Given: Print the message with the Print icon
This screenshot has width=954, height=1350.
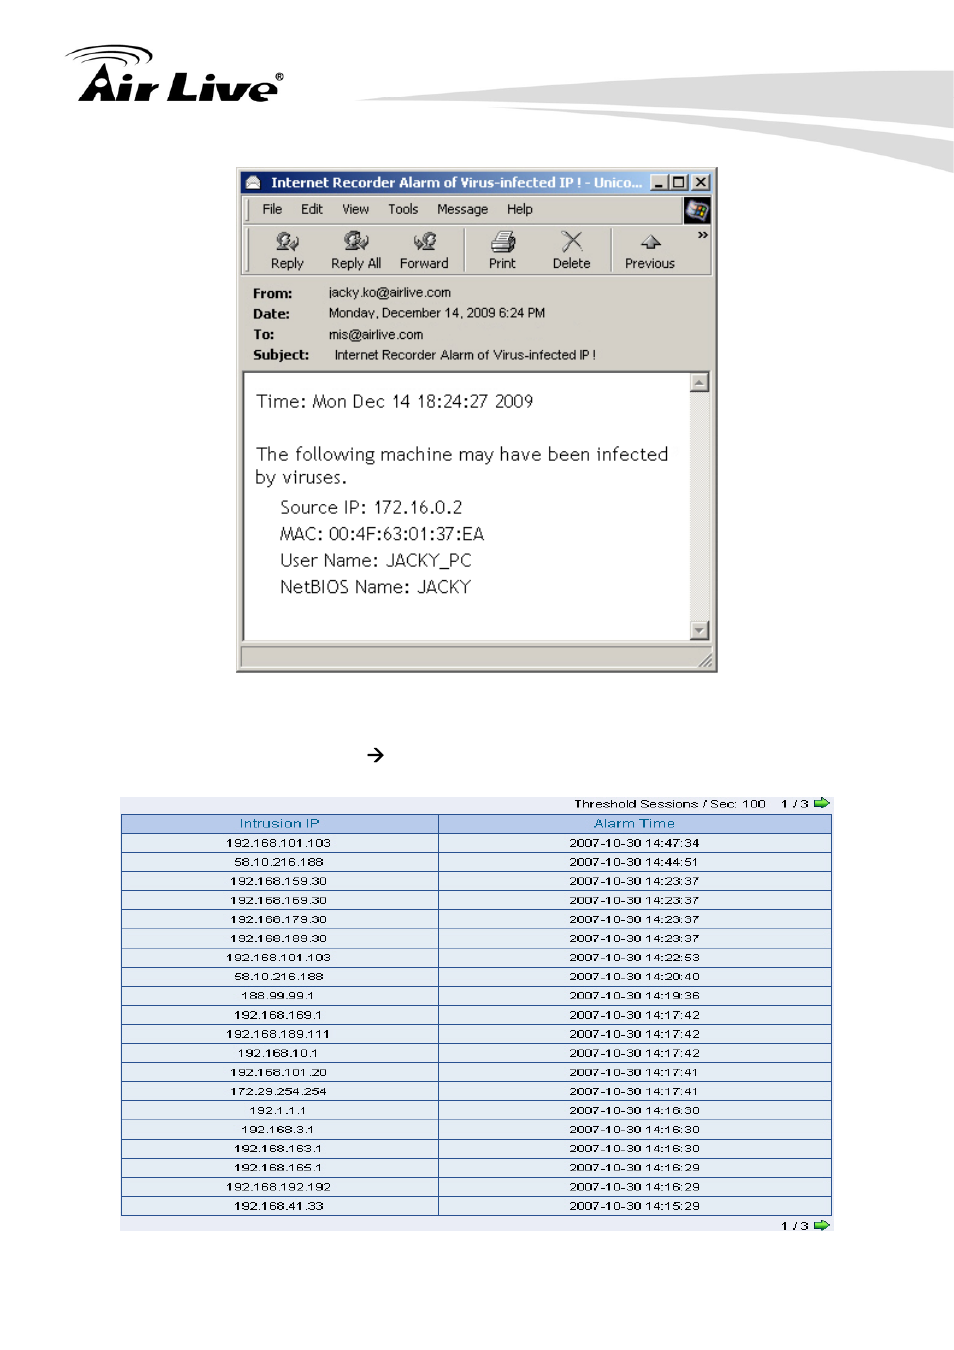Looking at the screenshot, I should (x=502, y=250).
